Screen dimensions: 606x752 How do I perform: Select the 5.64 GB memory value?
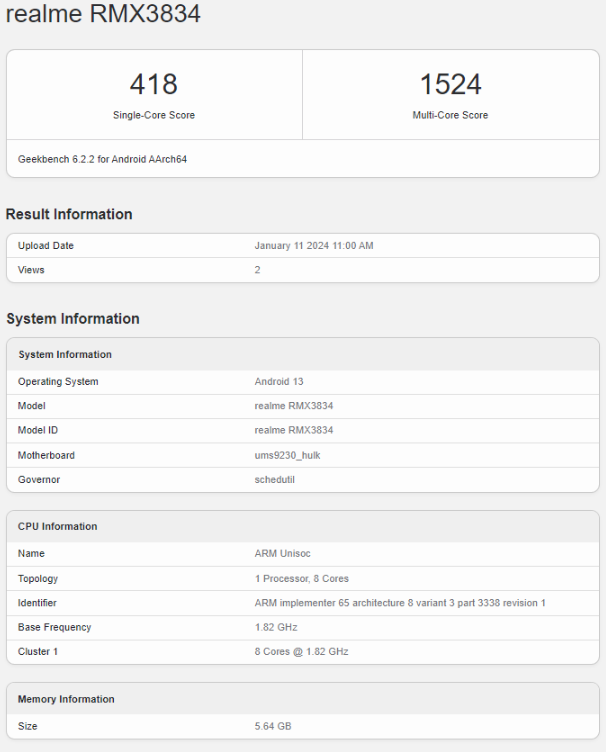(273, 726)
